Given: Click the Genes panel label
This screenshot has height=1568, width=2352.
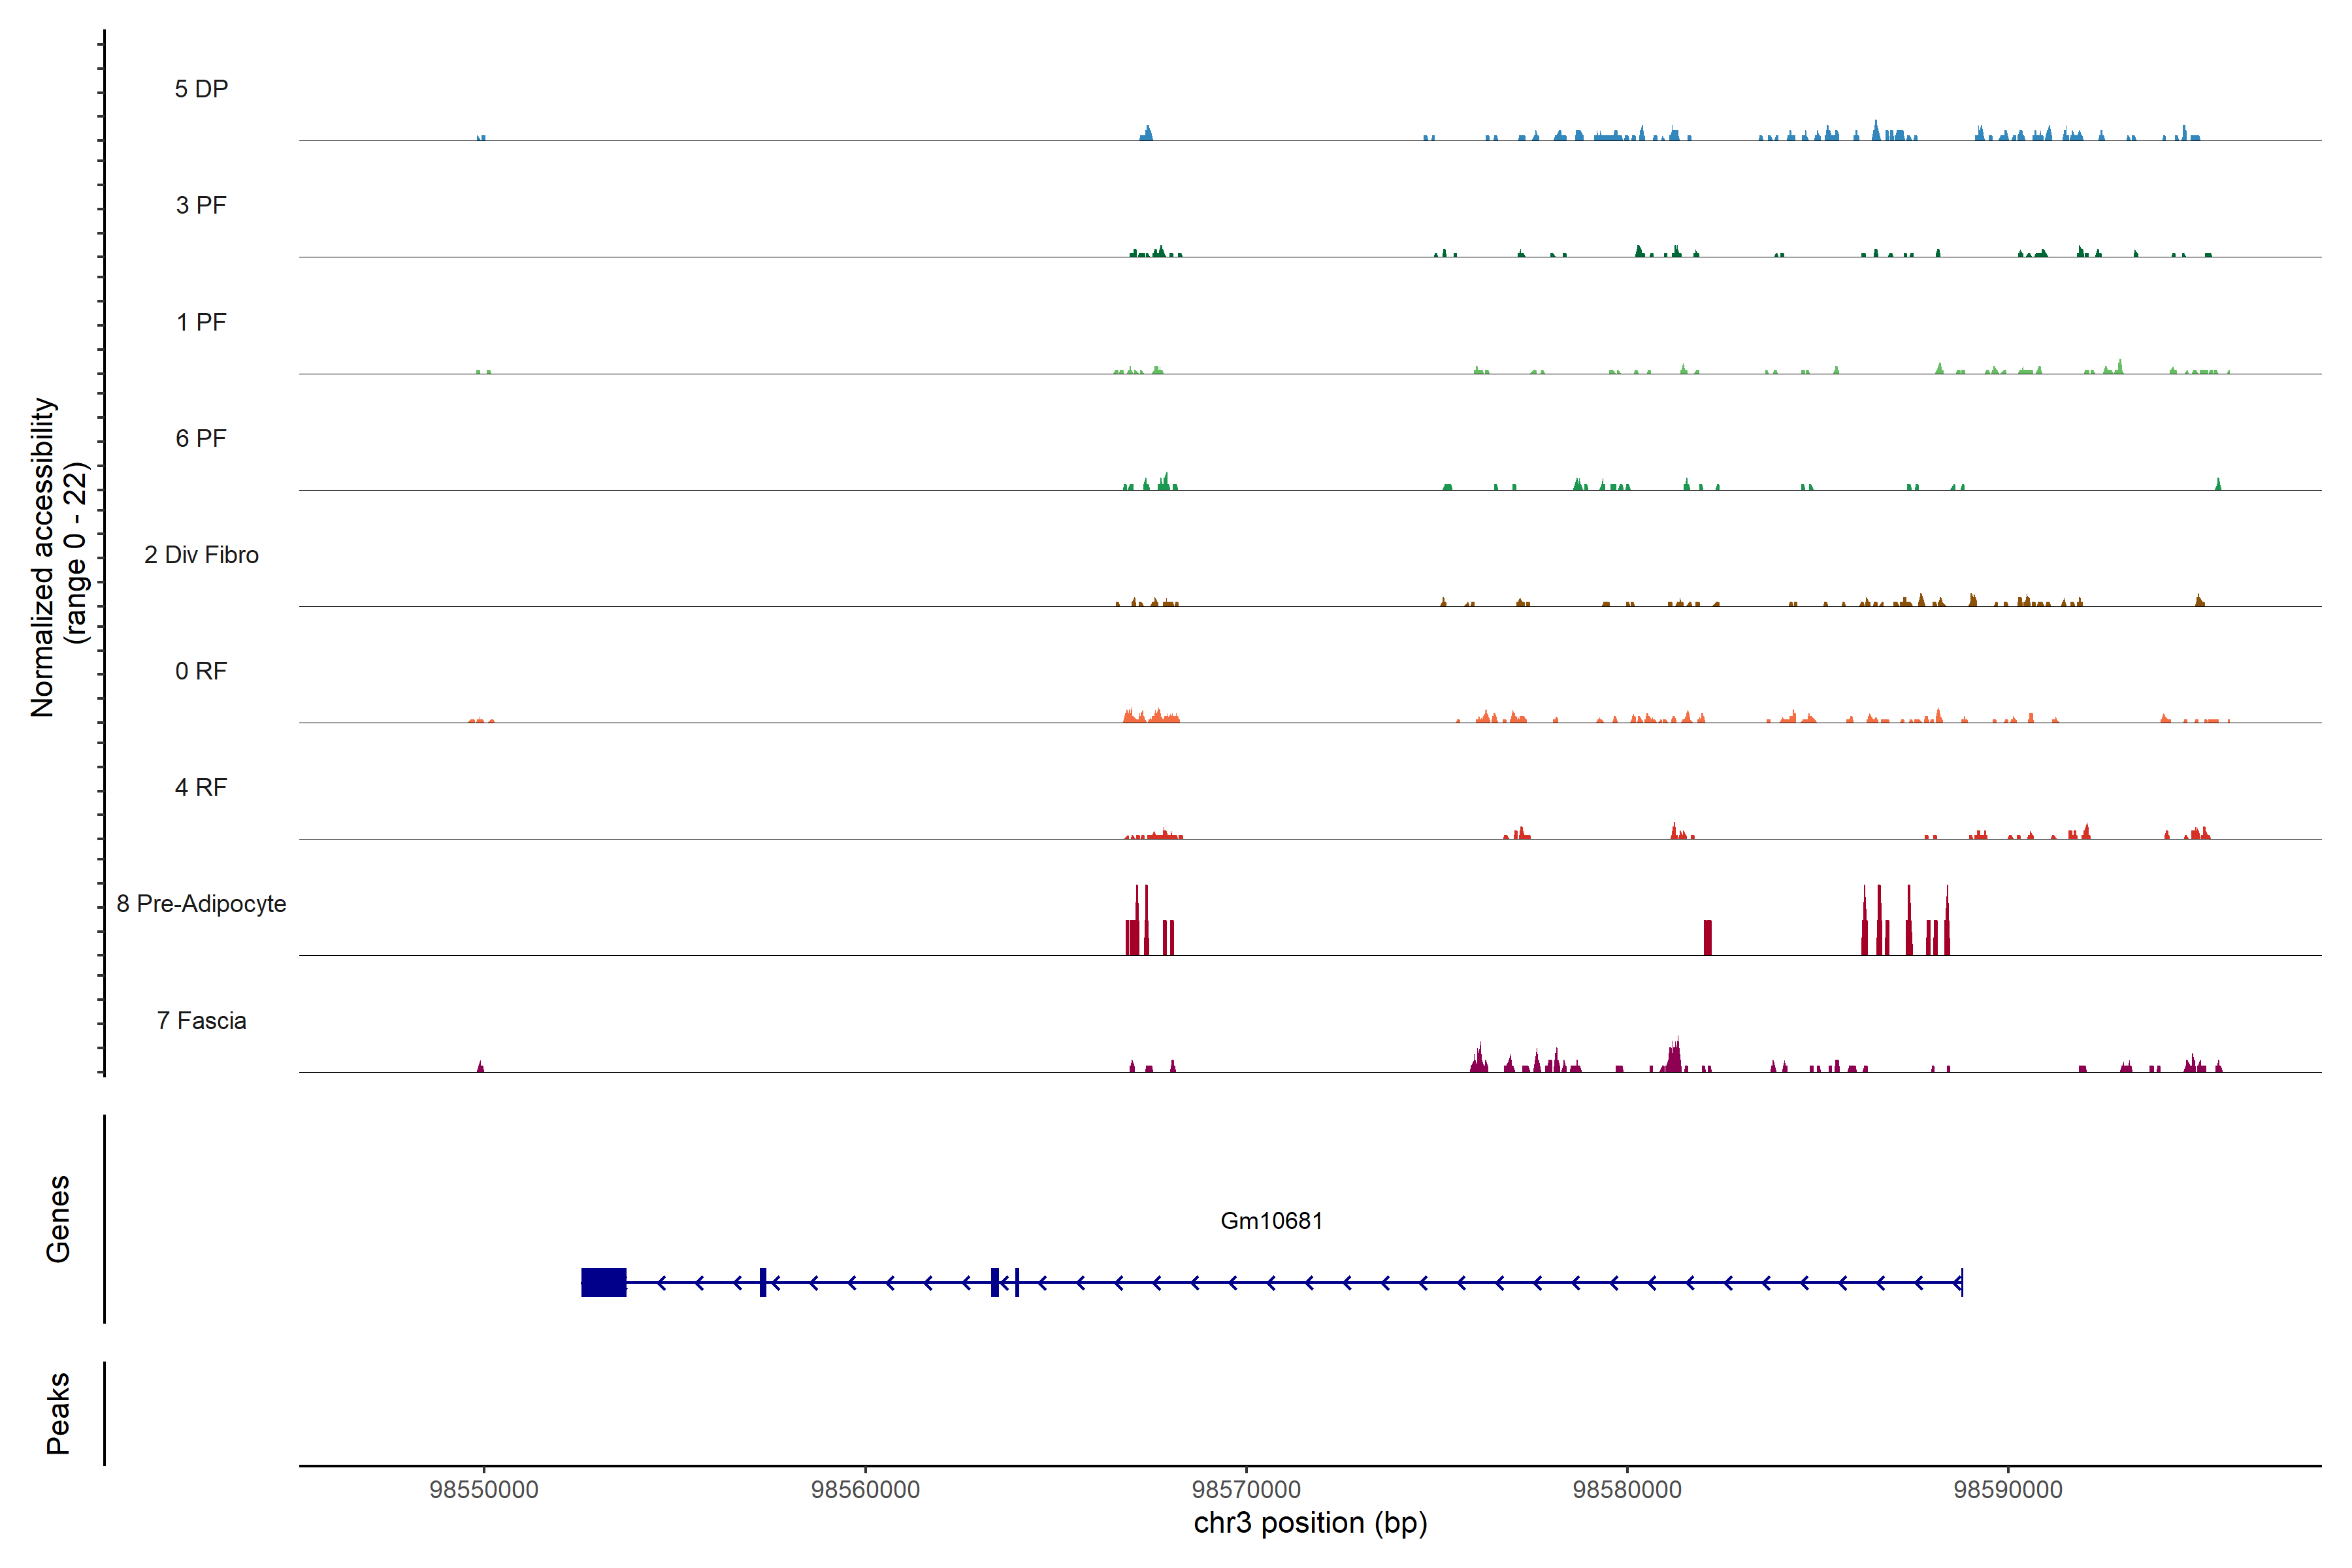Looking at the screenshot, I should pyautogui.click(x=58, y=1219).
